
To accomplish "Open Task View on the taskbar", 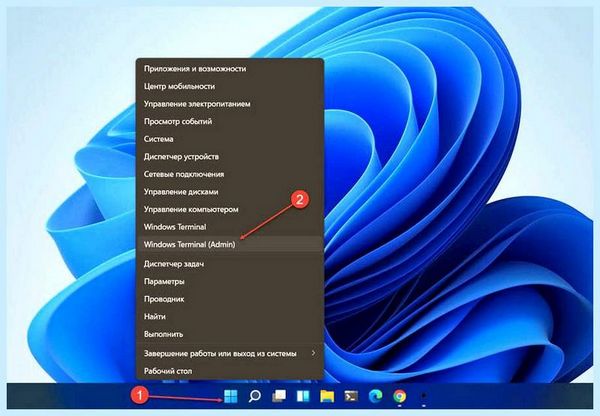I will click(279, 396).
